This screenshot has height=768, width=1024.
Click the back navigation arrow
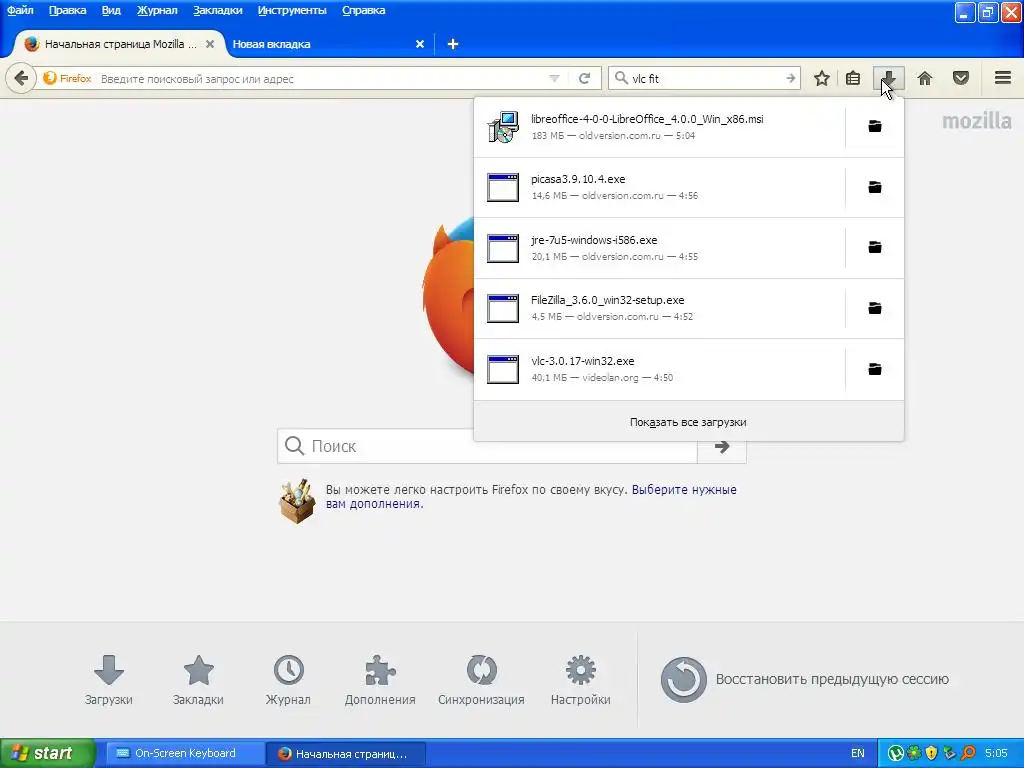click(21, 78)
